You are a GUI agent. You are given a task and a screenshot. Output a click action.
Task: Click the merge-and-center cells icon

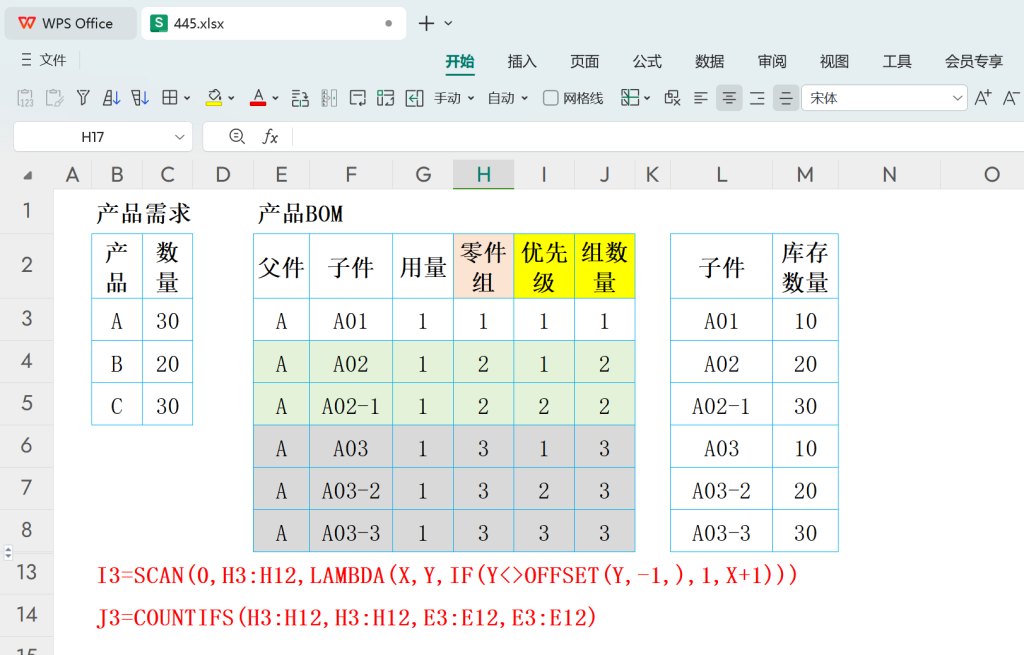click(385, 98)
